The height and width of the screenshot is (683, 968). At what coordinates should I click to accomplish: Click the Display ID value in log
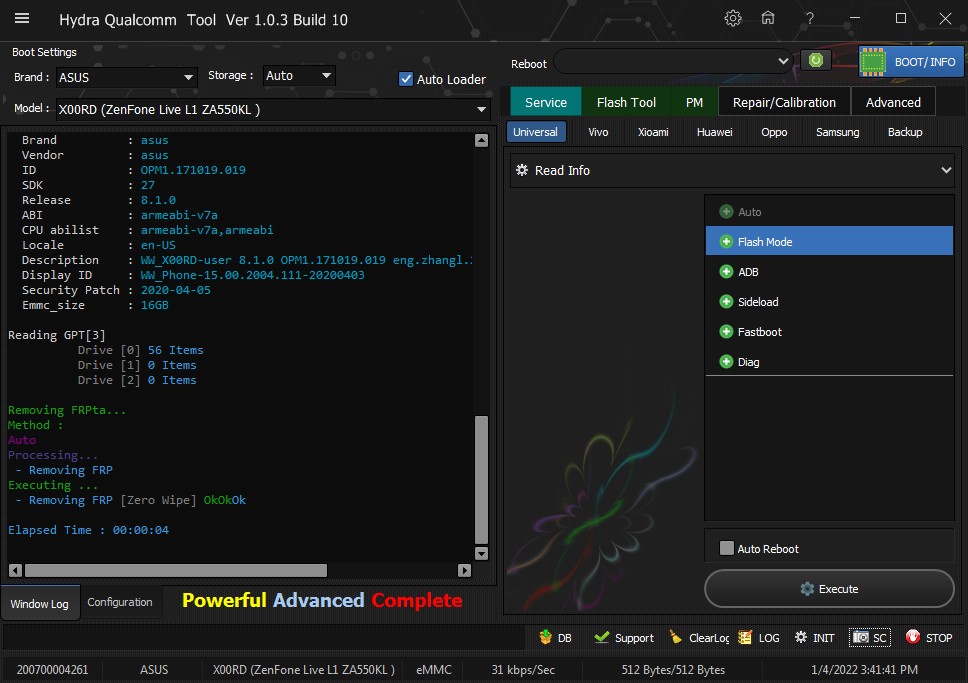coord(252,275)
